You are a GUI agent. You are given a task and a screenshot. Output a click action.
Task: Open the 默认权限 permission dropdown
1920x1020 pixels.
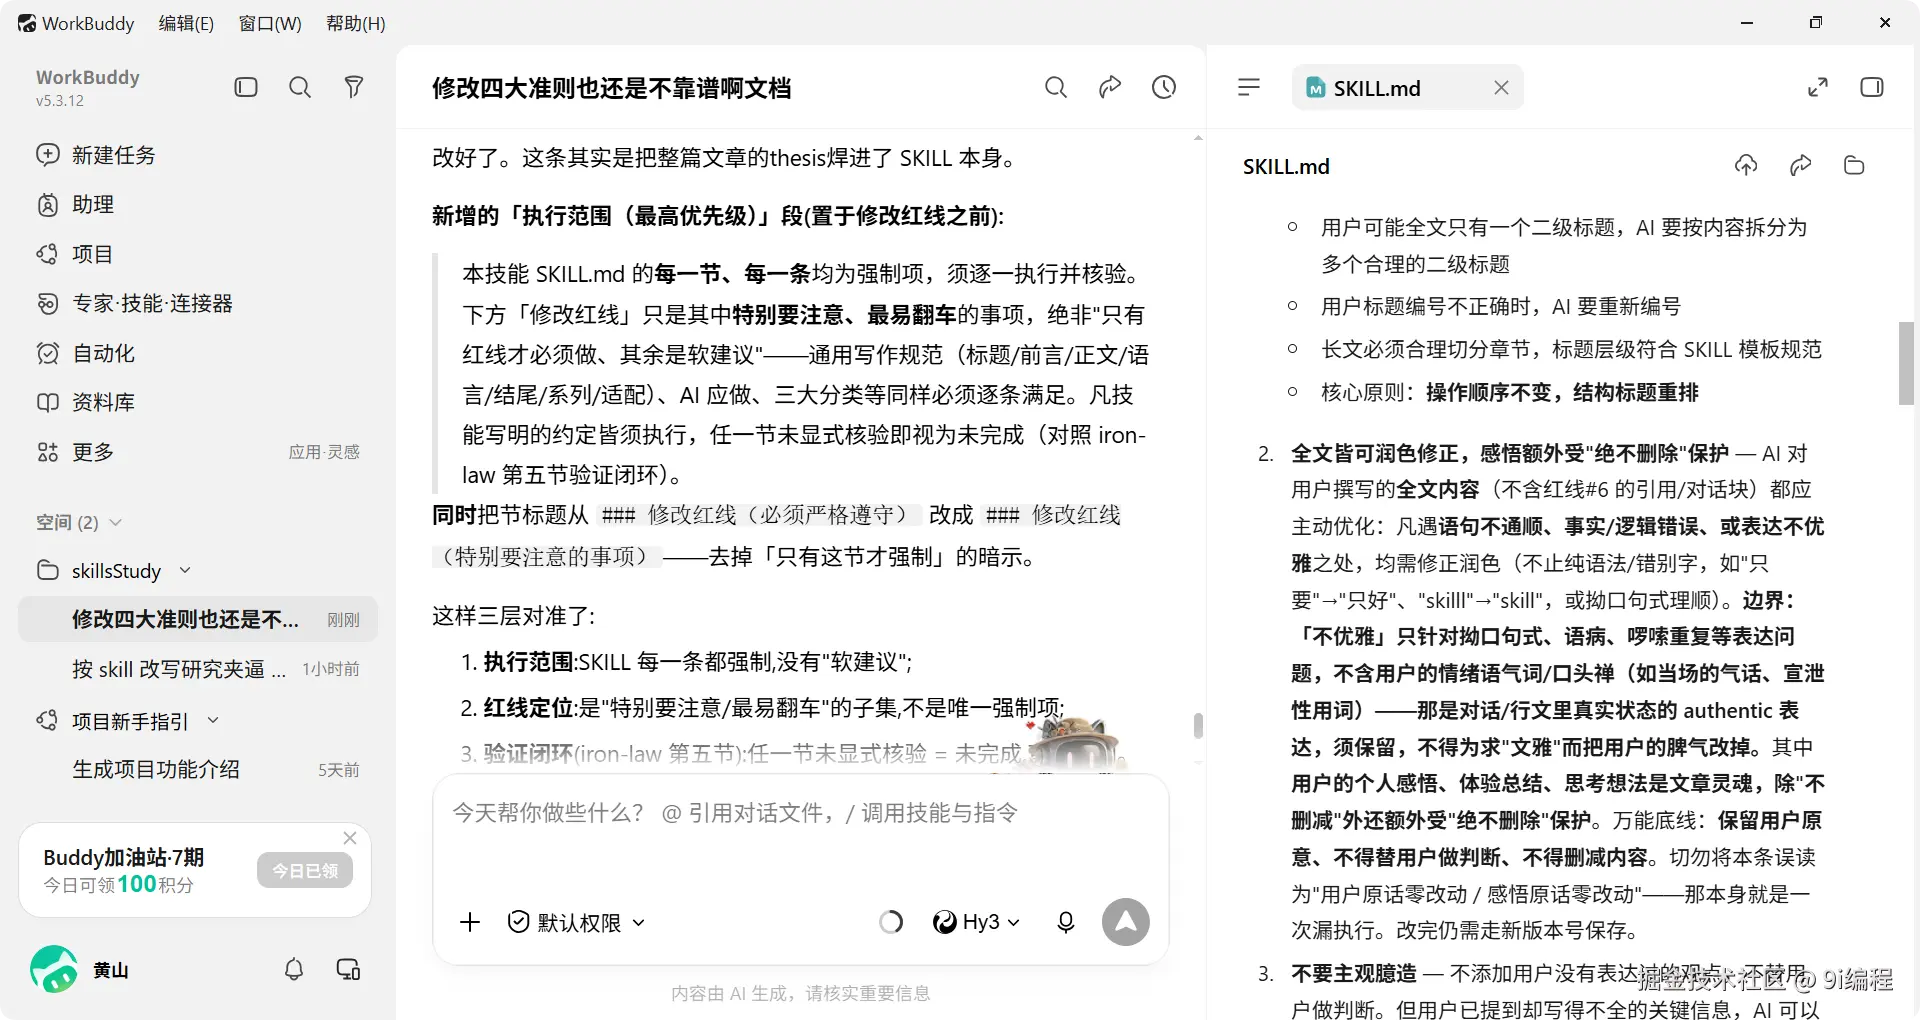tap(576, 922)
